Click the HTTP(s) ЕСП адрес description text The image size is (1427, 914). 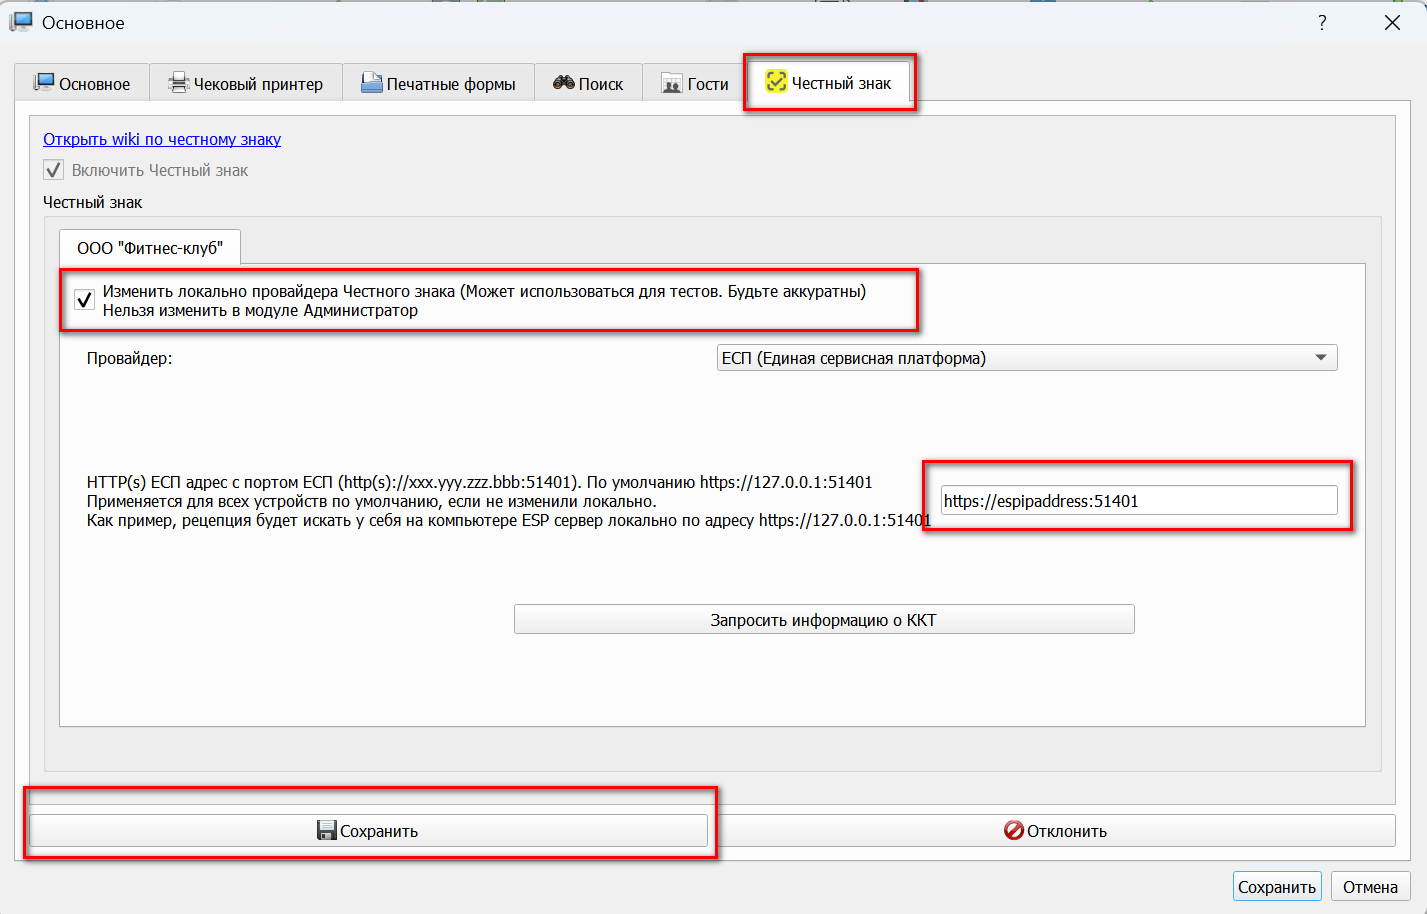(x=509, y=501)
